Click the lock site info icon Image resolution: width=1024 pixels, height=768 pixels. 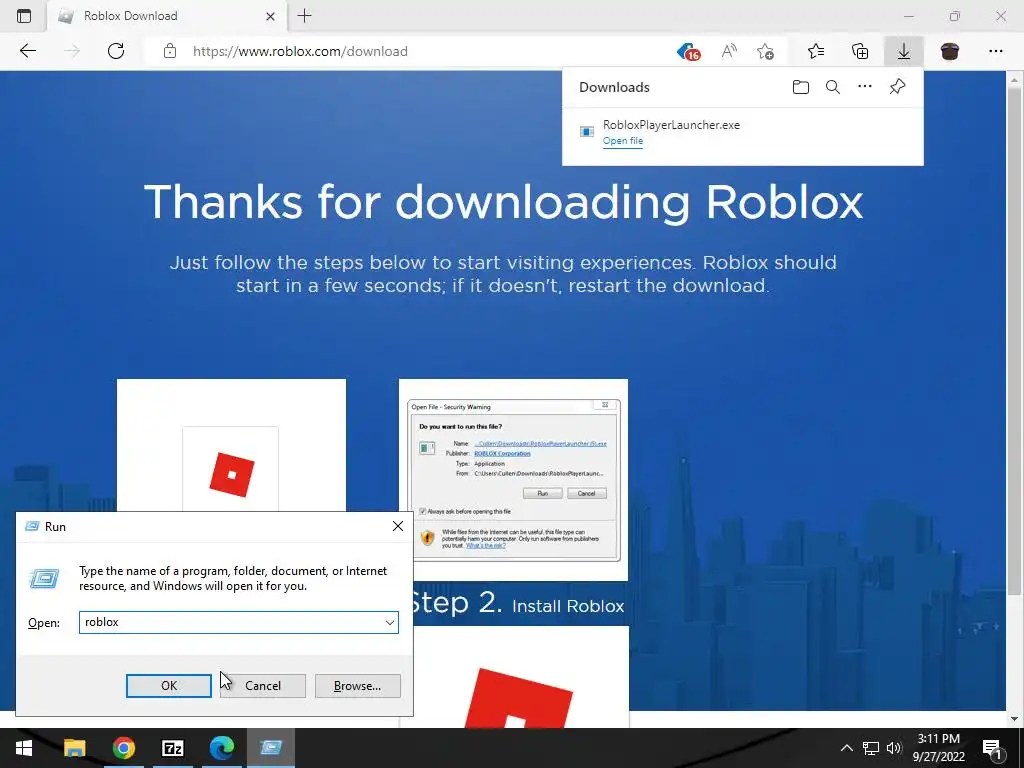170,51
